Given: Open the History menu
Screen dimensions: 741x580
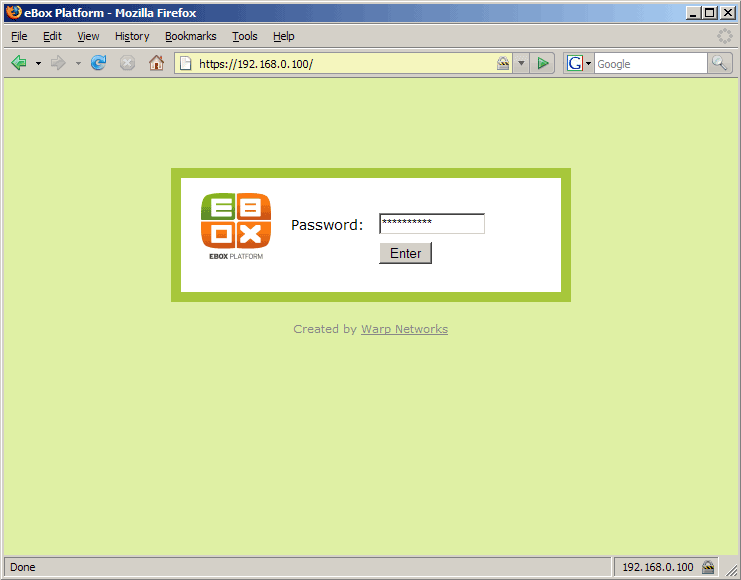Looking at the screenshot, I should (132, 36).
